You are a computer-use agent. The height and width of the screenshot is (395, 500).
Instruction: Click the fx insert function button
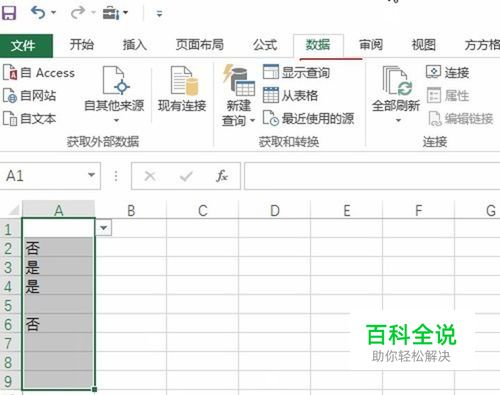(x=222, y=176)
